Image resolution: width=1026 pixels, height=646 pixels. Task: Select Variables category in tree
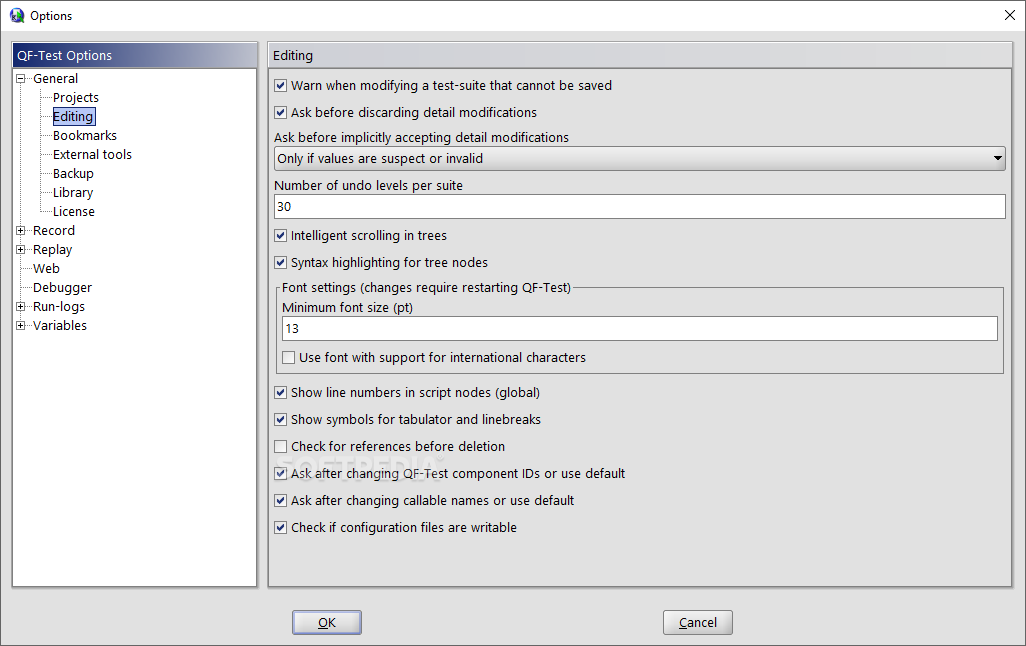click(60, 325)
